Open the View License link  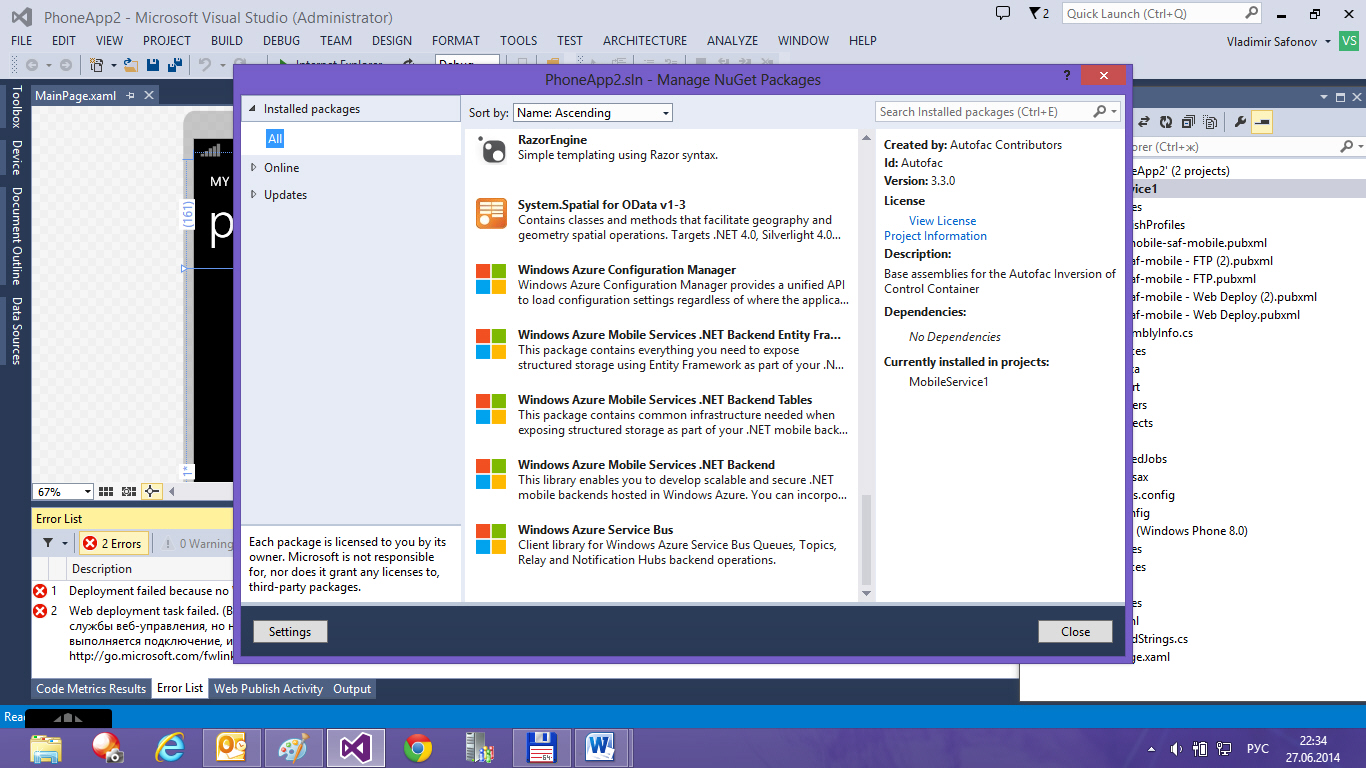pos(942,221)
